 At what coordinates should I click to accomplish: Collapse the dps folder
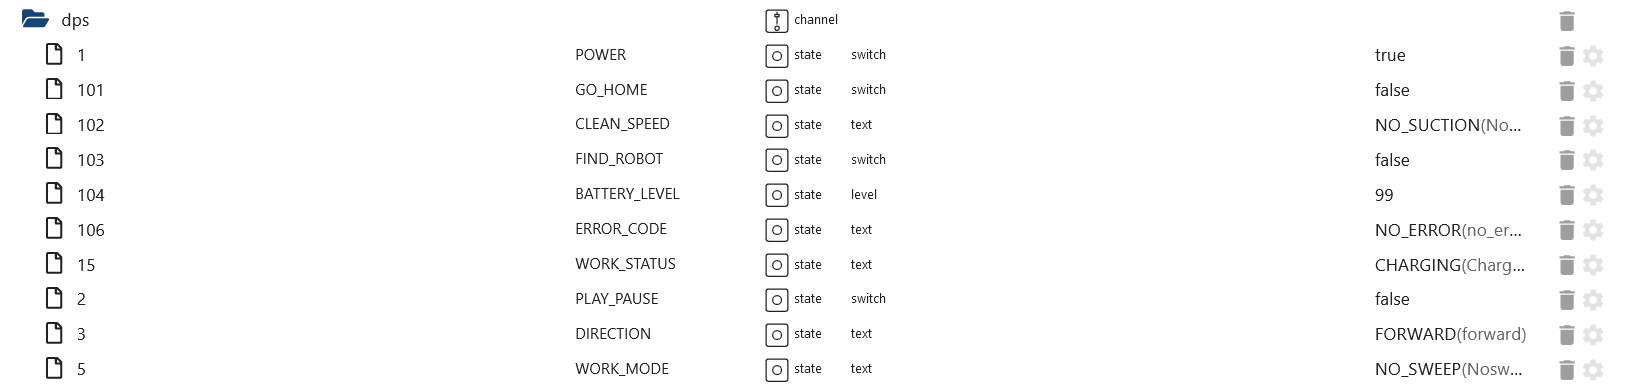click(35, 19)
